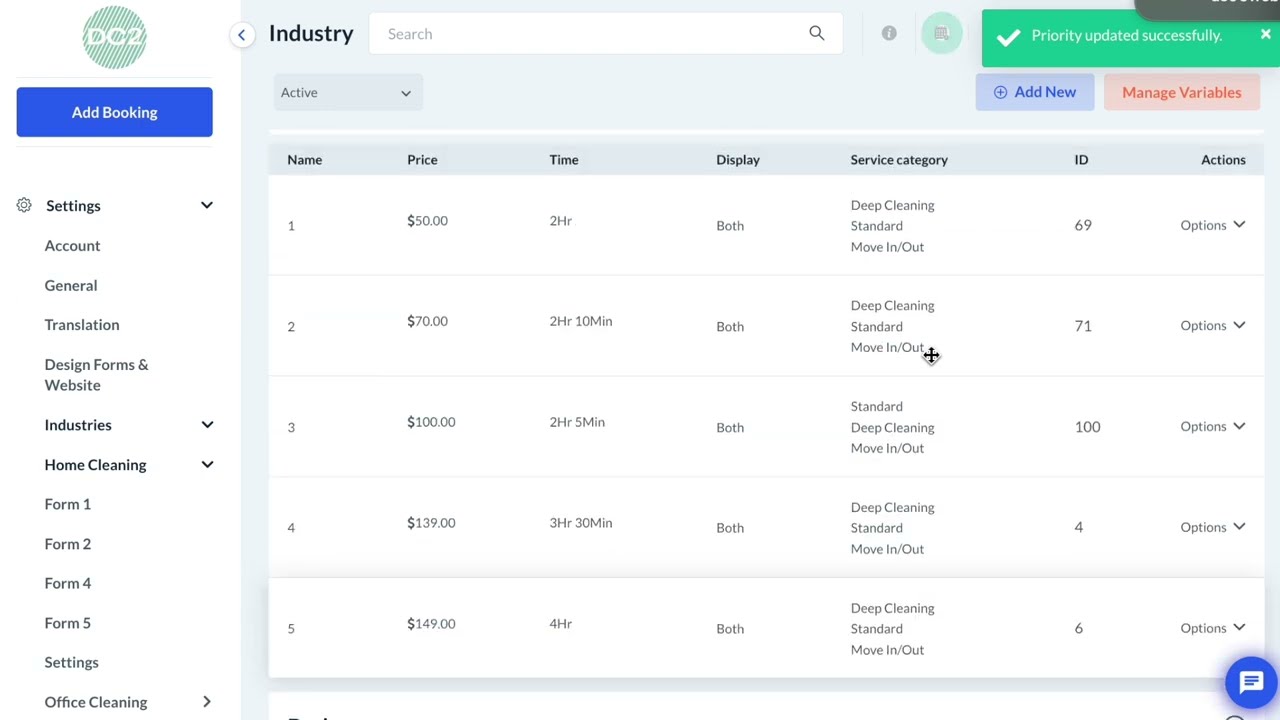The height and width of the screenshot is (720, 1280).
Task: Dismiss the priority updated notification
Action: [x=1265, y=35]
